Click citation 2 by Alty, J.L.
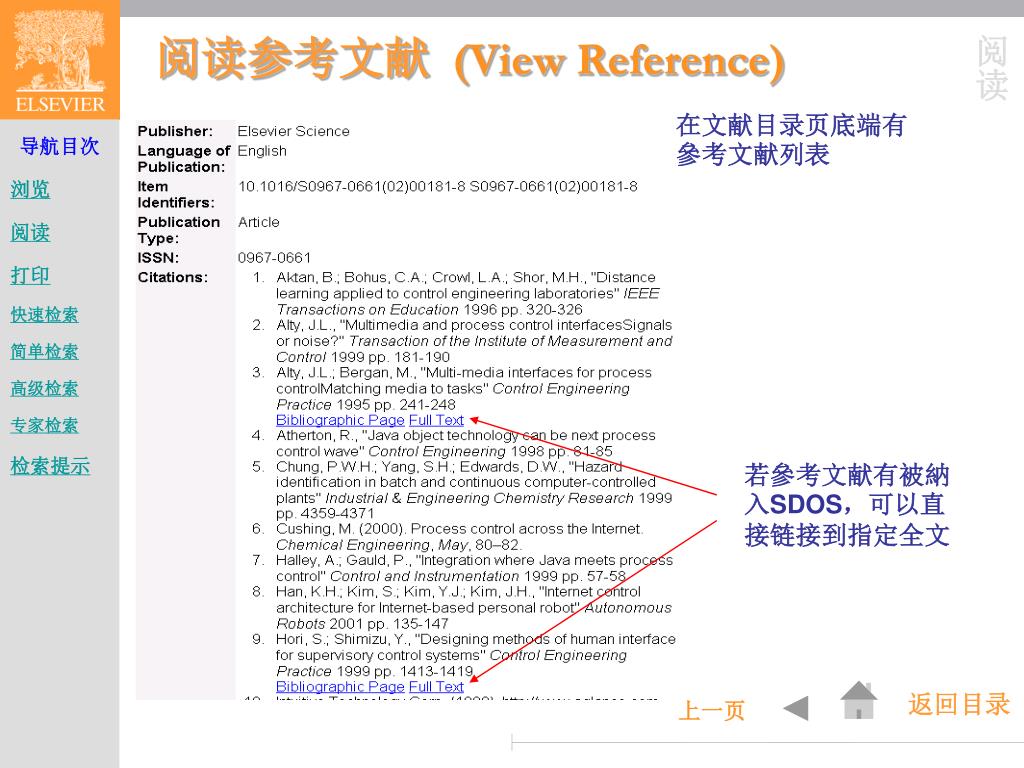1024x768 pixels. click(462, 341)
